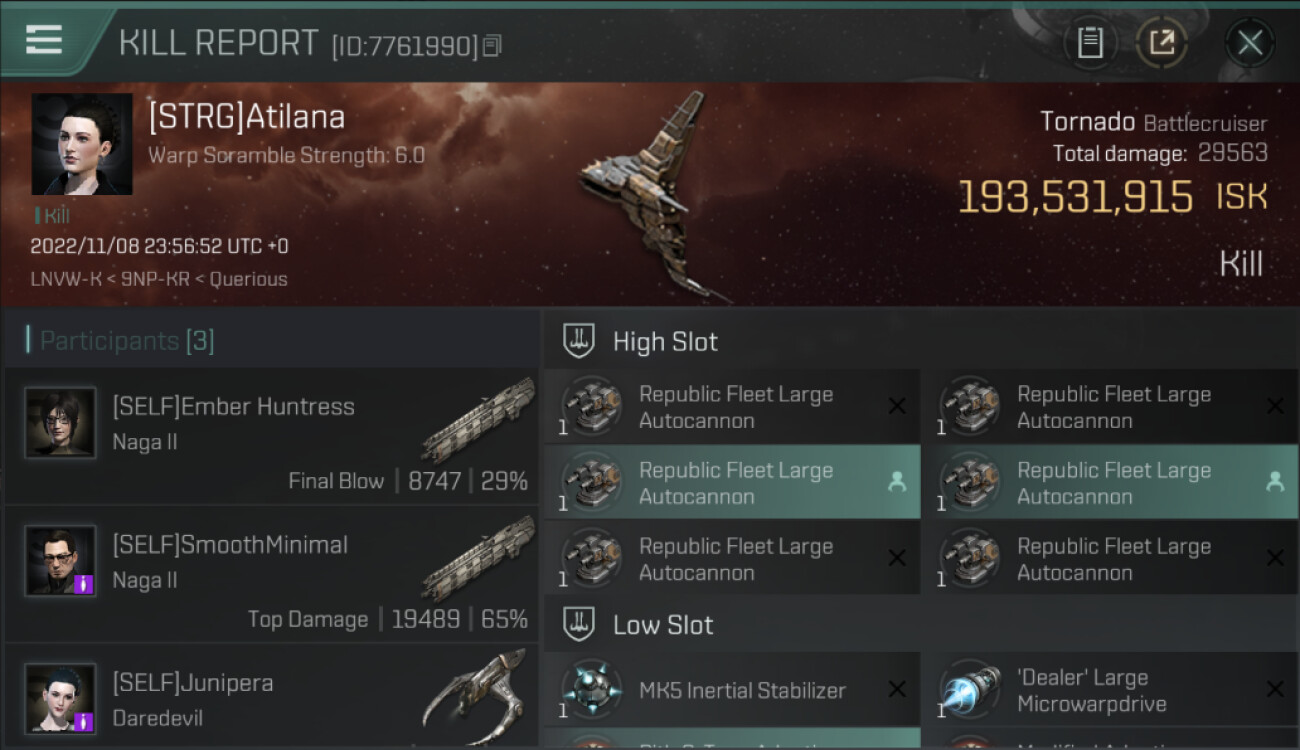Copy the kill report ID
This screenshot has width=1300, height=750.
pyautogui.click(x=491, y=46)
